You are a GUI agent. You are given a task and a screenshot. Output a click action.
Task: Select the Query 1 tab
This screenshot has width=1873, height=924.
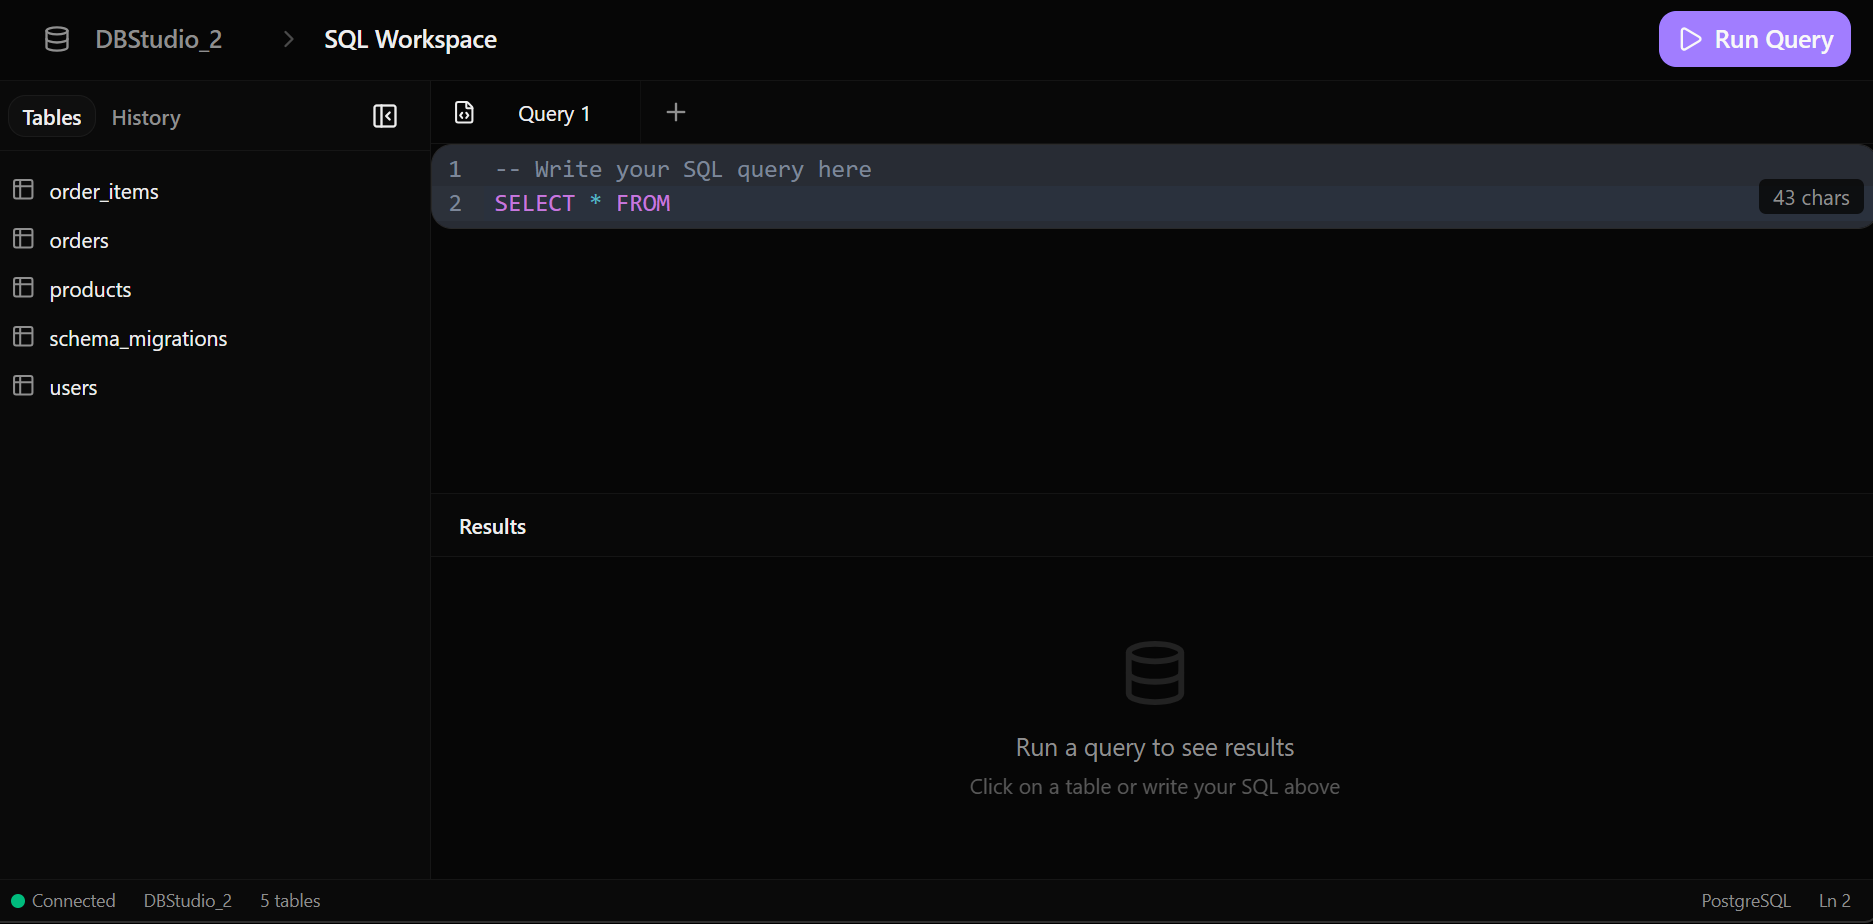[x=553, y=112]
